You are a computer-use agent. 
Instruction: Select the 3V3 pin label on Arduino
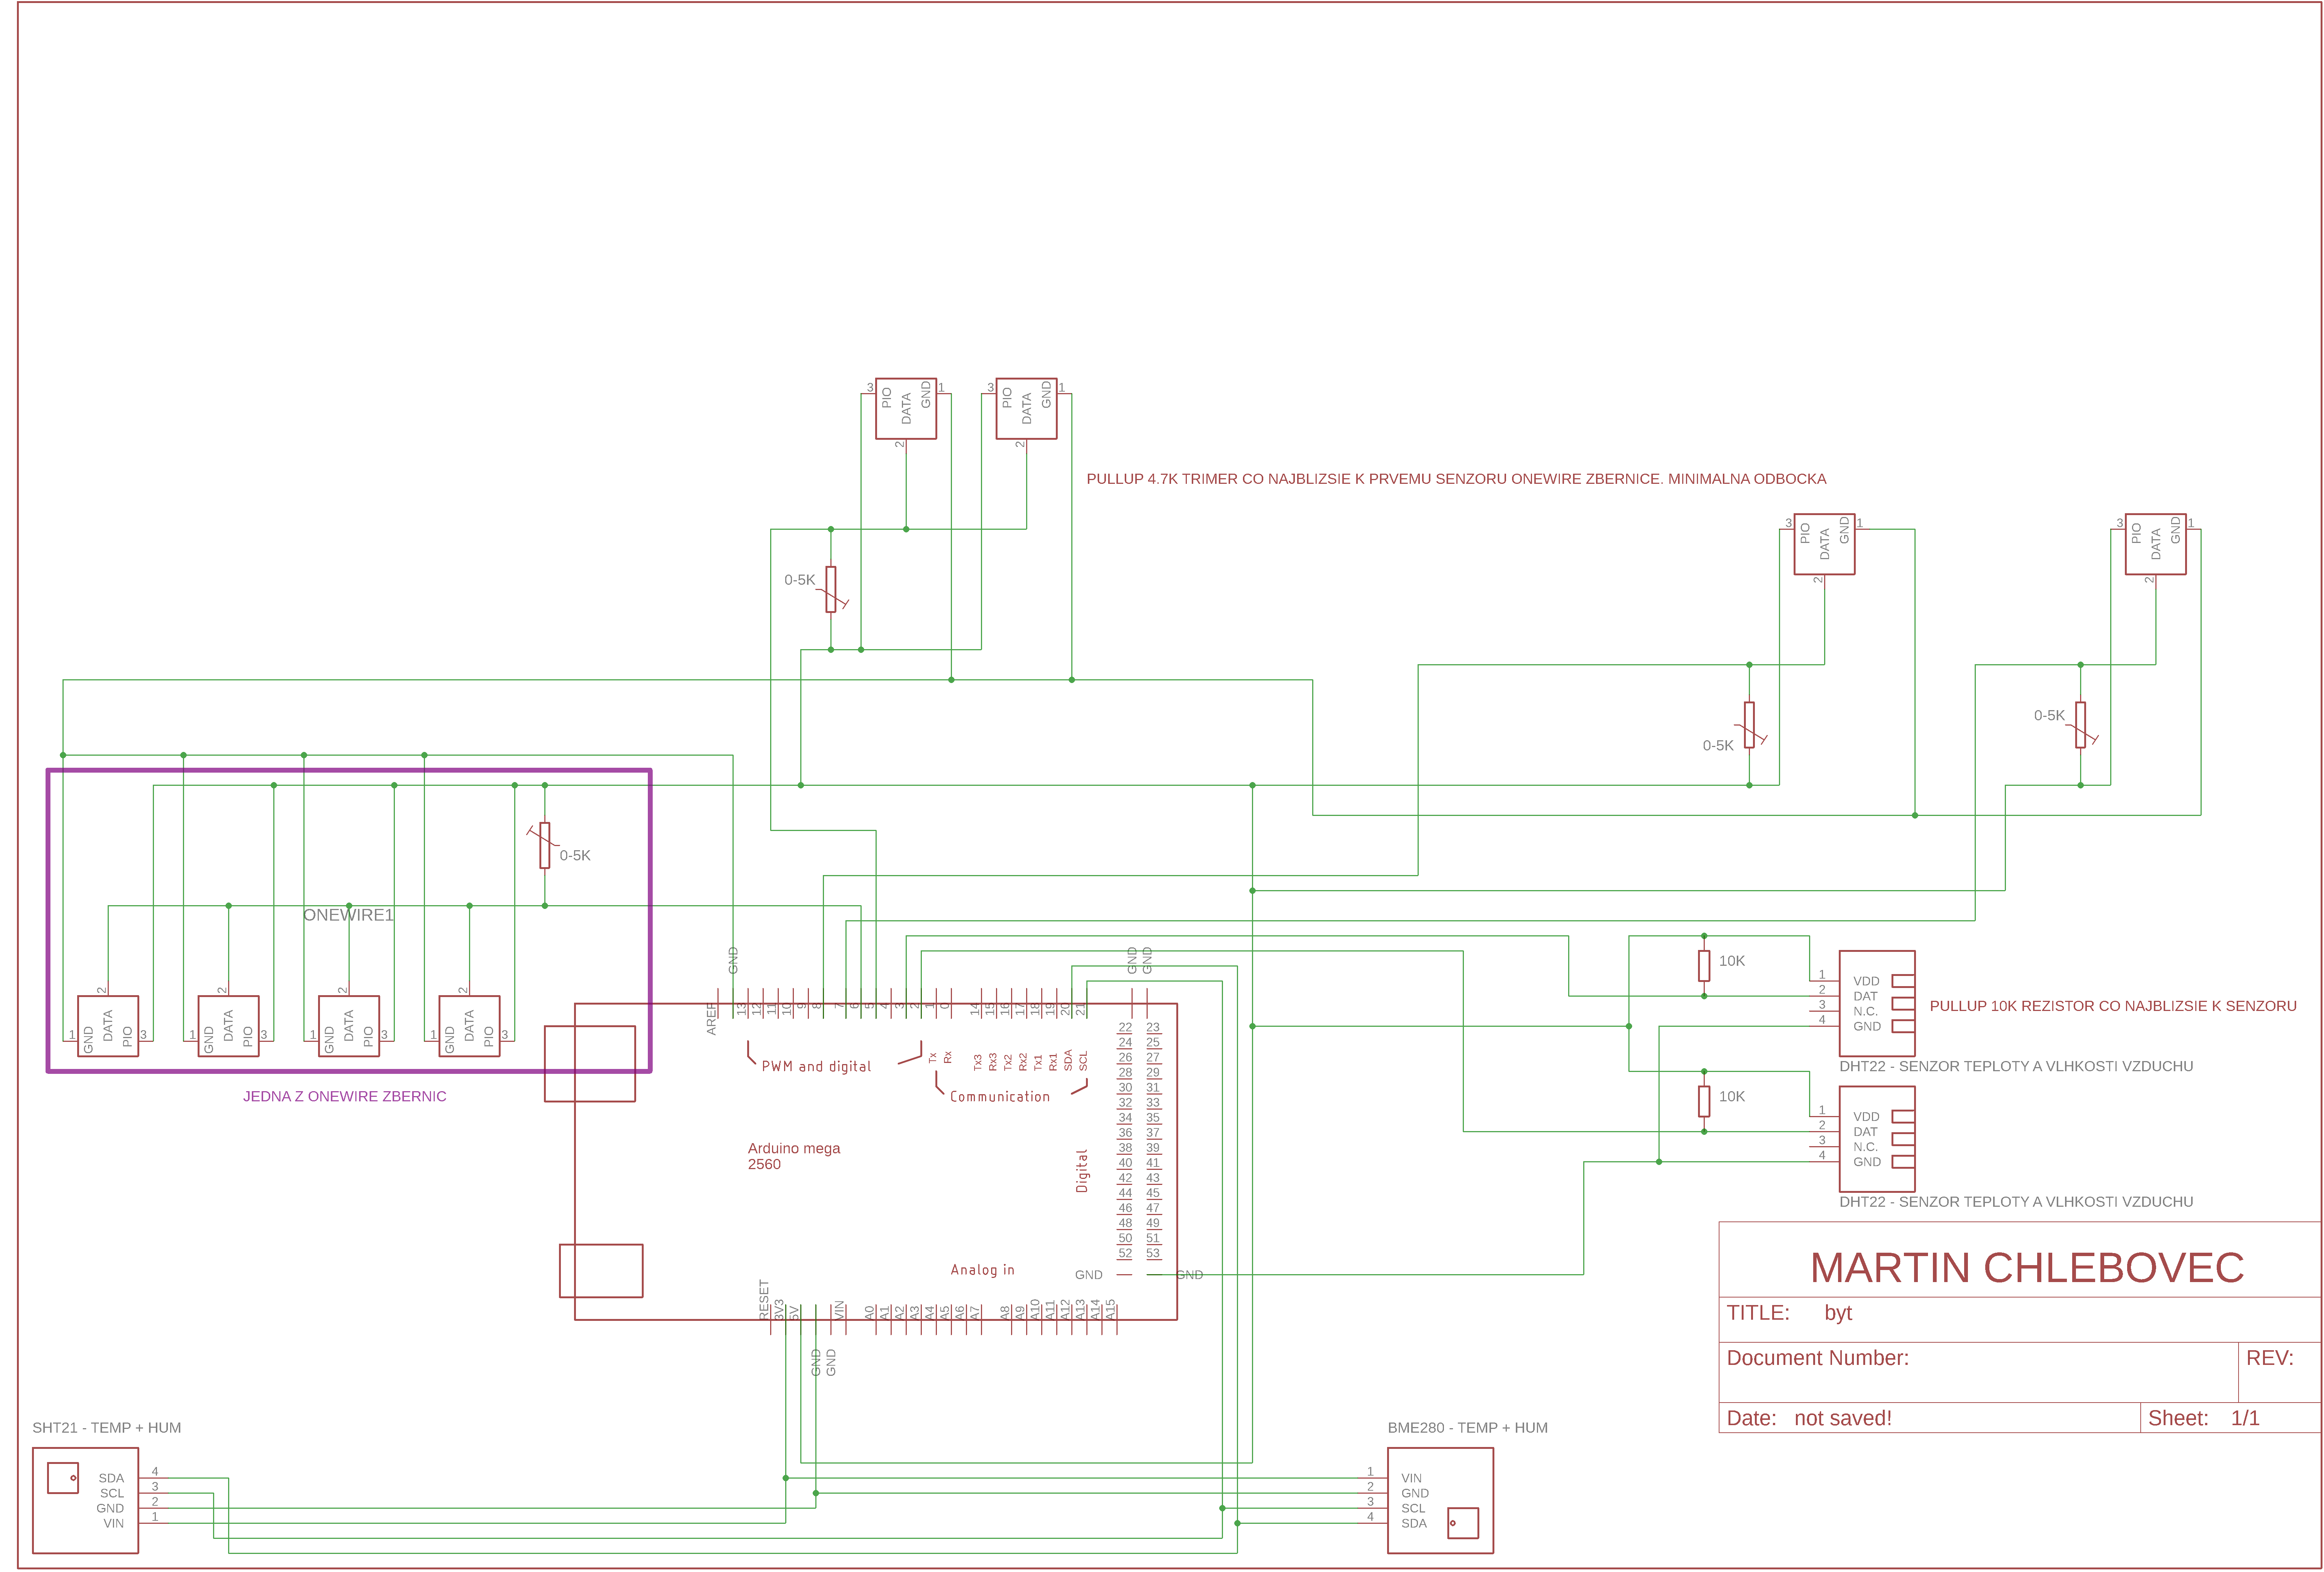779,1309
